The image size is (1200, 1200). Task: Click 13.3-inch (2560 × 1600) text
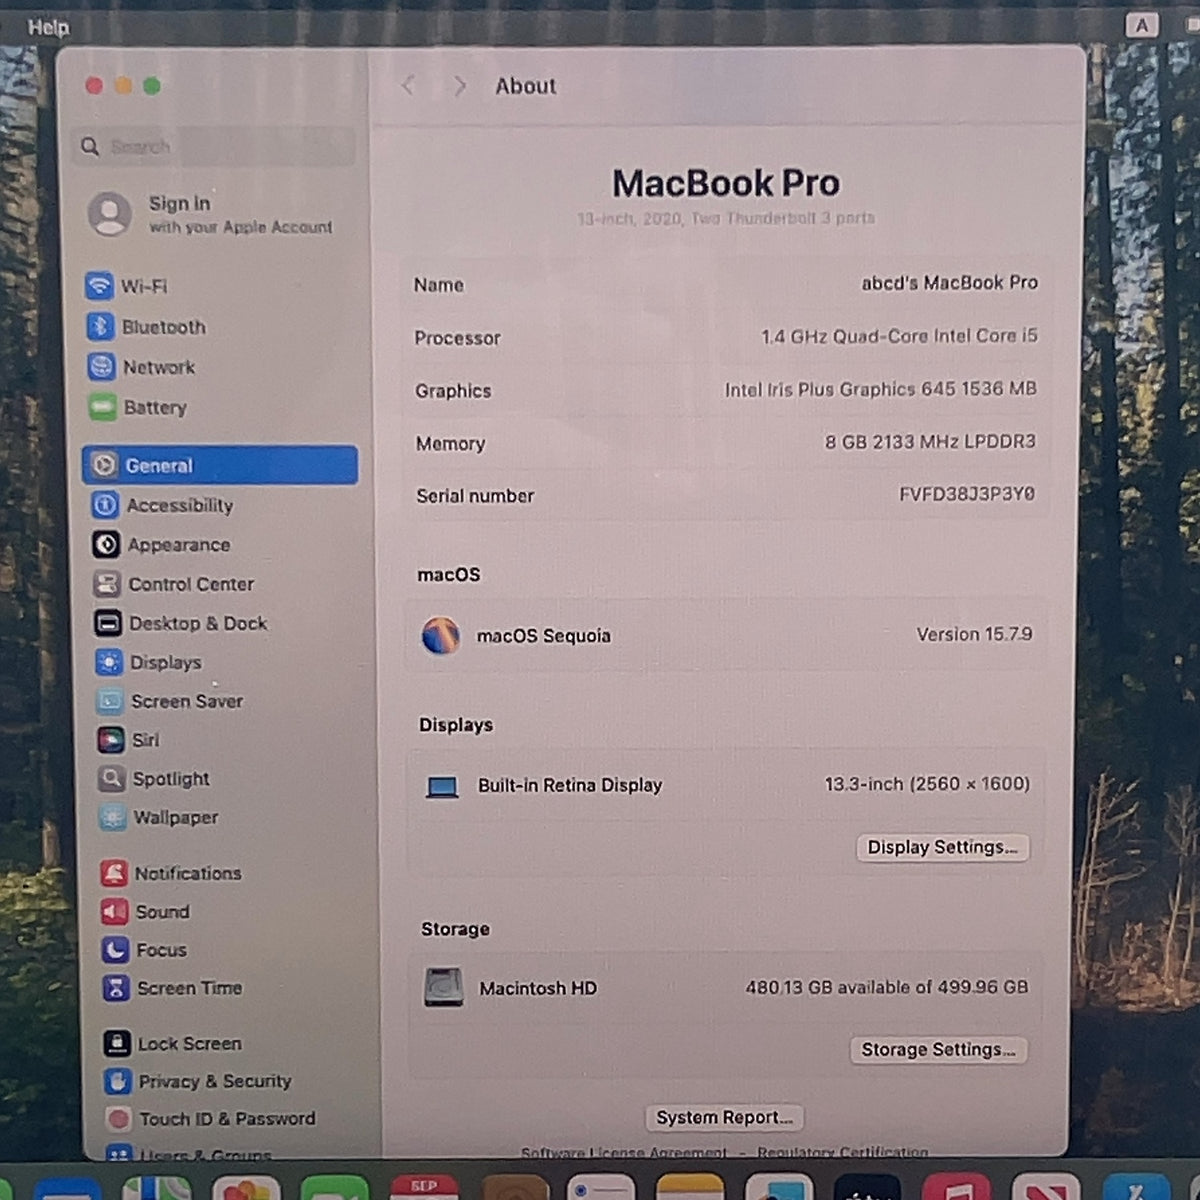click(x=927, y=784)
